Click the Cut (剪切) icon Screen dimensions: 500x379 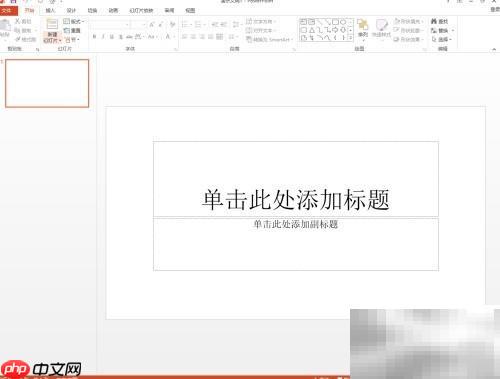pos(18,21)
